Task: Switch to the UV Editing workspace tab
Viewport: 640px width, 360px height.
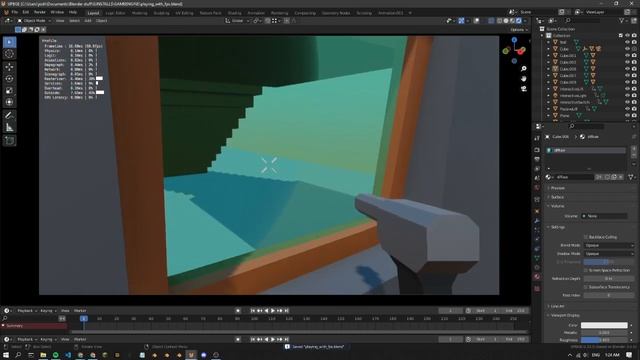Action: coord(184,13)
